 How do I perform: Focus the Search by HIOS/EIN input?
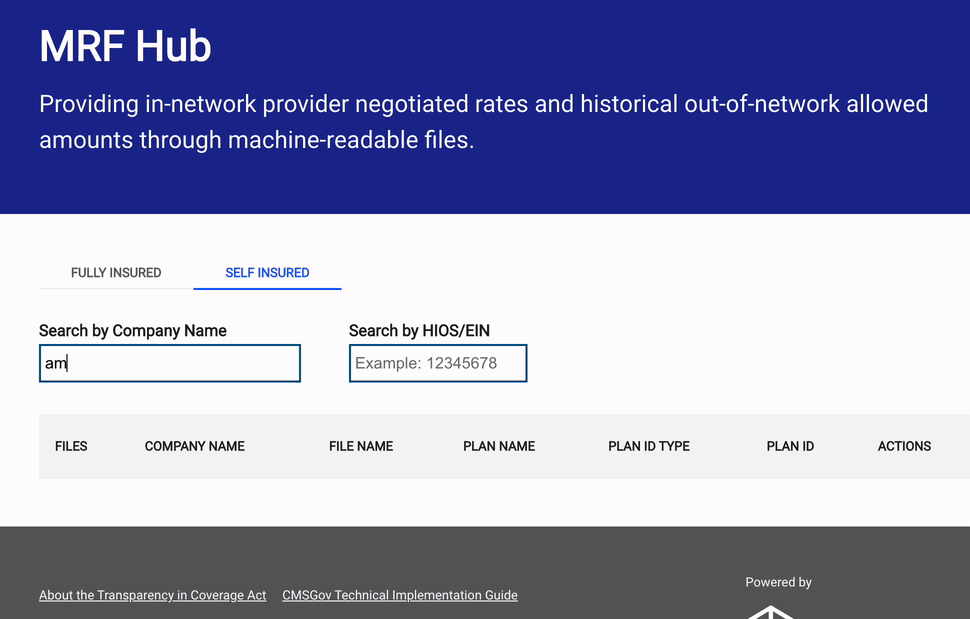pos(438,363)
